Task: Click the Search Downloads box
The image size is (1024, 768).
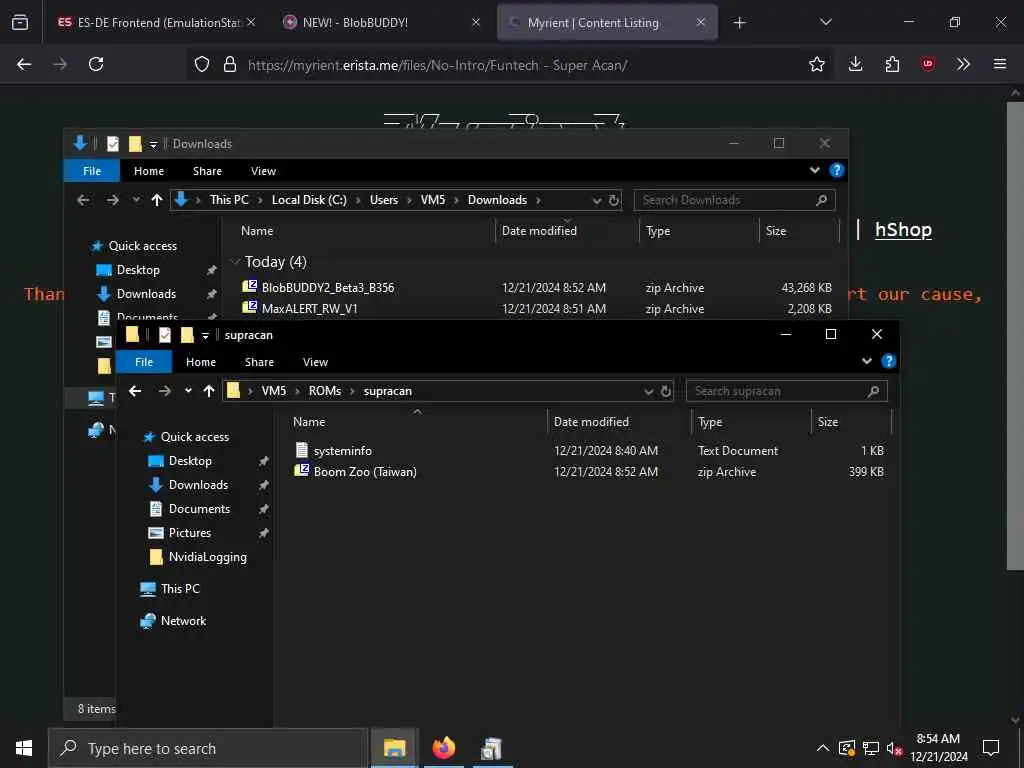Action: (734, 200)
